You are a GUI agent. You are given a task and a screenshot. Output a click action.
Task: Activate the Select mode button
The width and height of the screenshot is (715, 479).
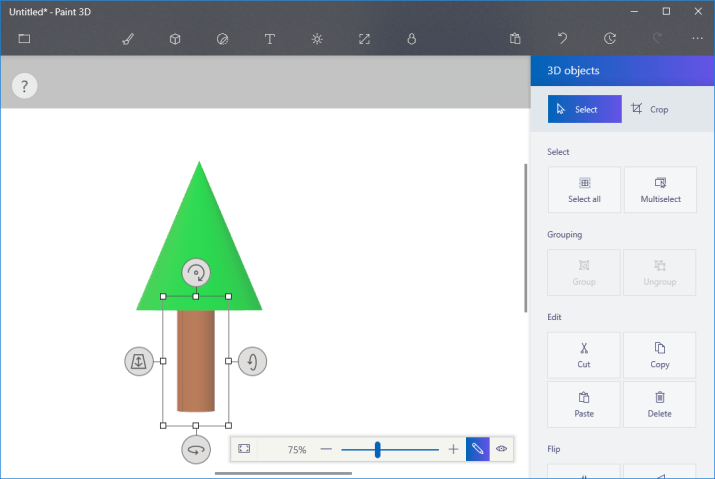tap(585, 109)
